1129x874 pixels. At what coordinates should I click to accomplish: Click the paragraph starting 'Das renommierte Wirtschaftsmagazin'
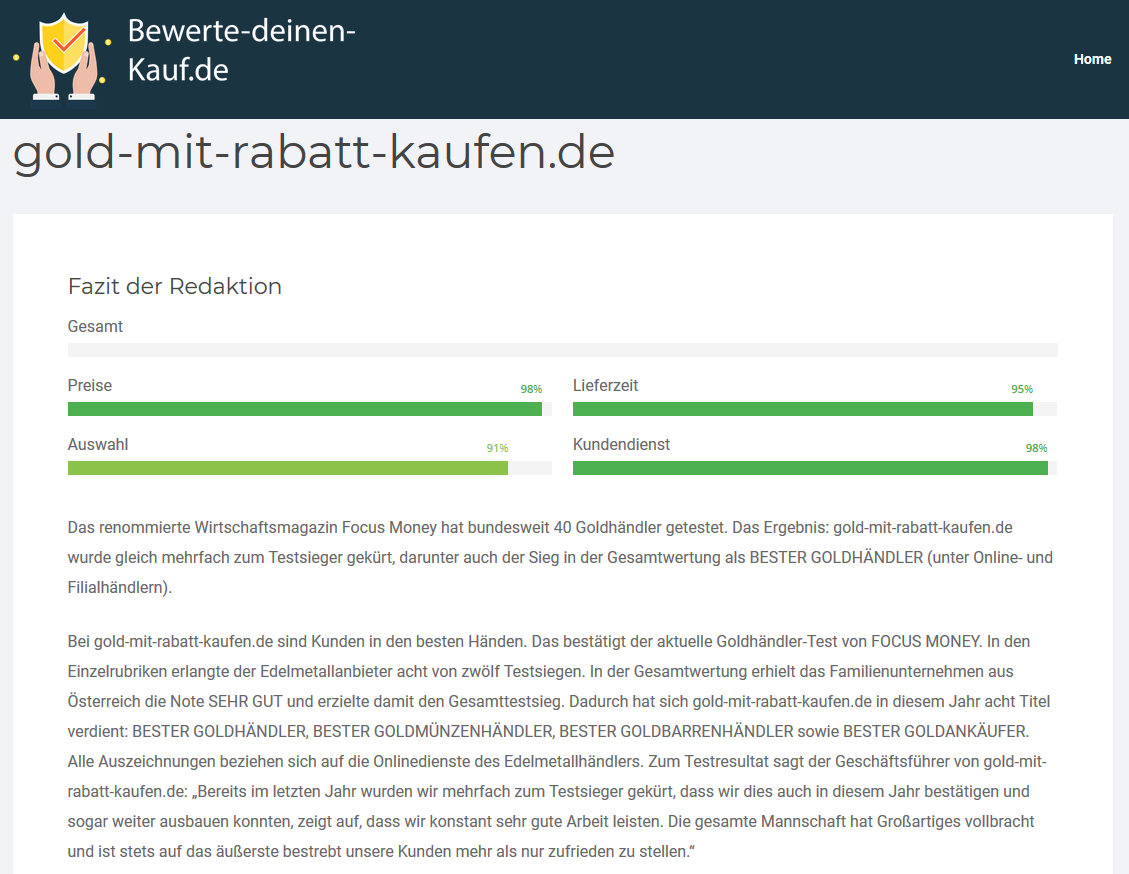pyautogui.click(x=560, y=557)
